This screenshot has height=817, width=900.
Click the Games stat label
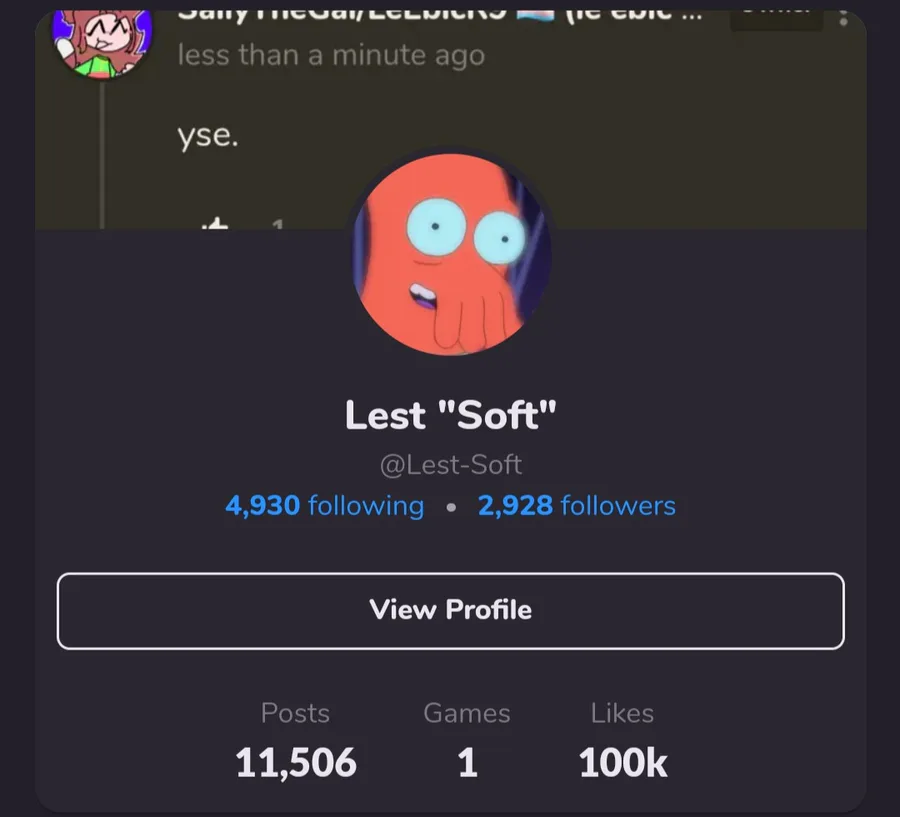[x=467, y=713]
